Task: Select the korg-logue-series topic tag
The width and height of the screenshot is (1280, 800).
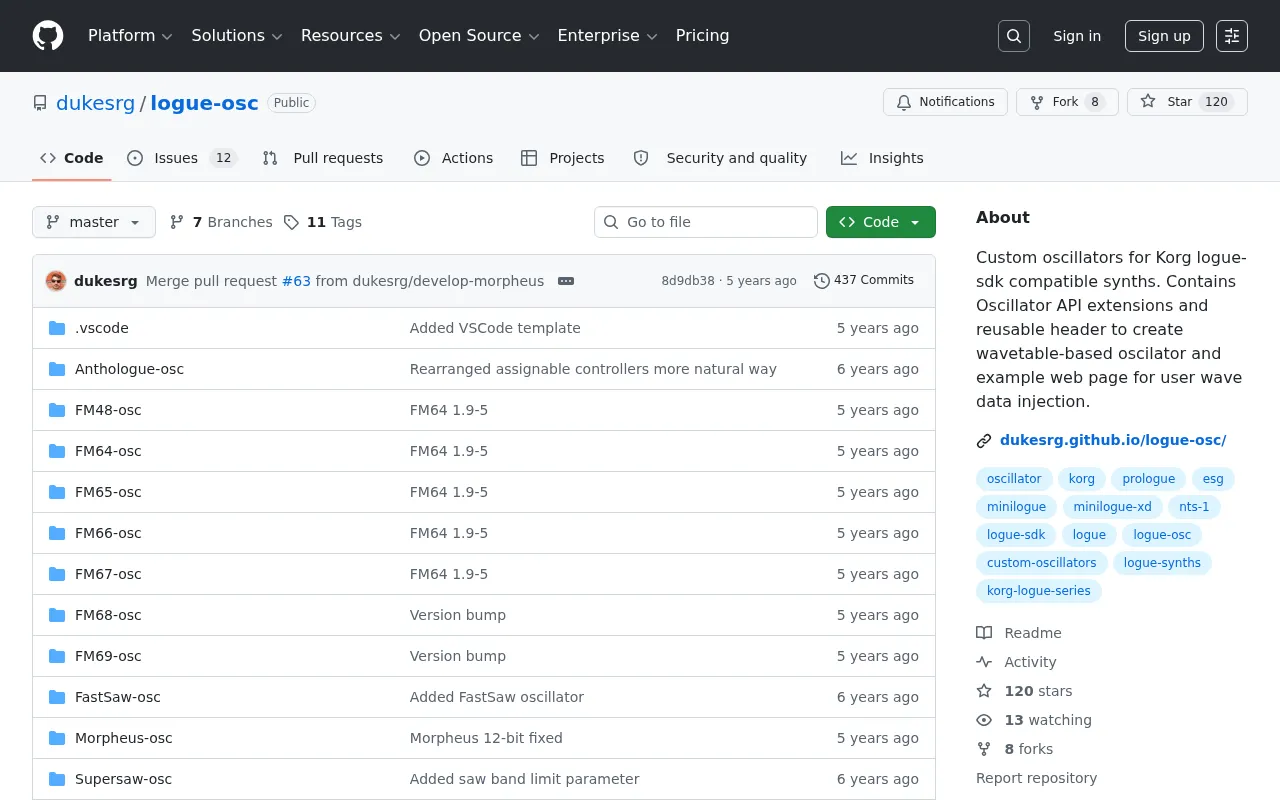Action: pyautogui.click(x=1039, y=591)
